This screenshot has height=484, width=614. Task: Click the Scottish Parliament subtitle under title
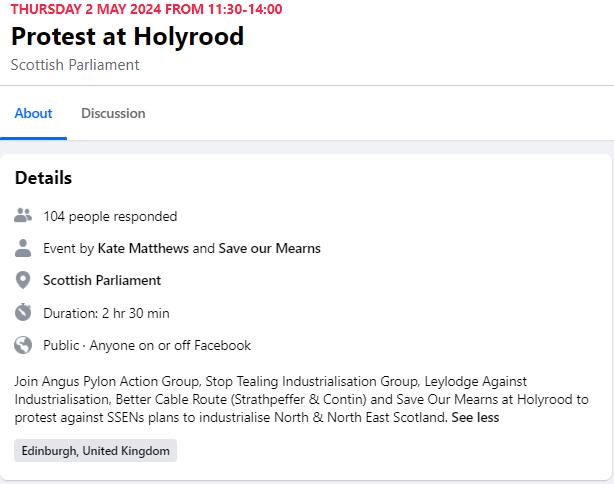click(75, 65)
